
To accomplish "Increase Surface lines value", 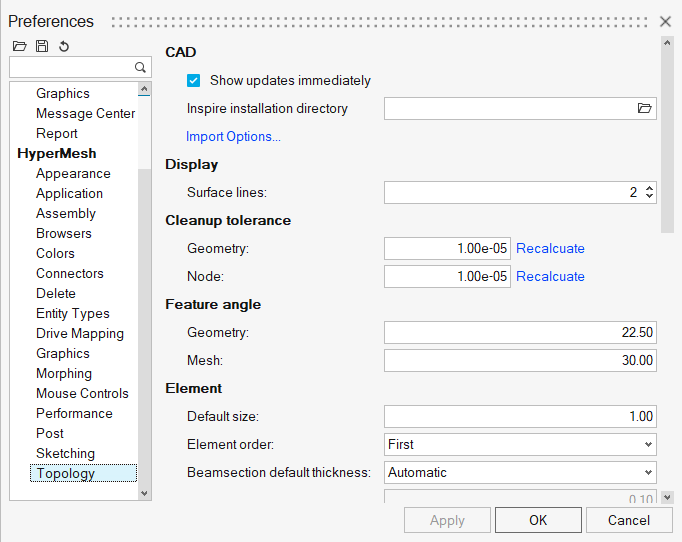I will click(x=649, y=188).
